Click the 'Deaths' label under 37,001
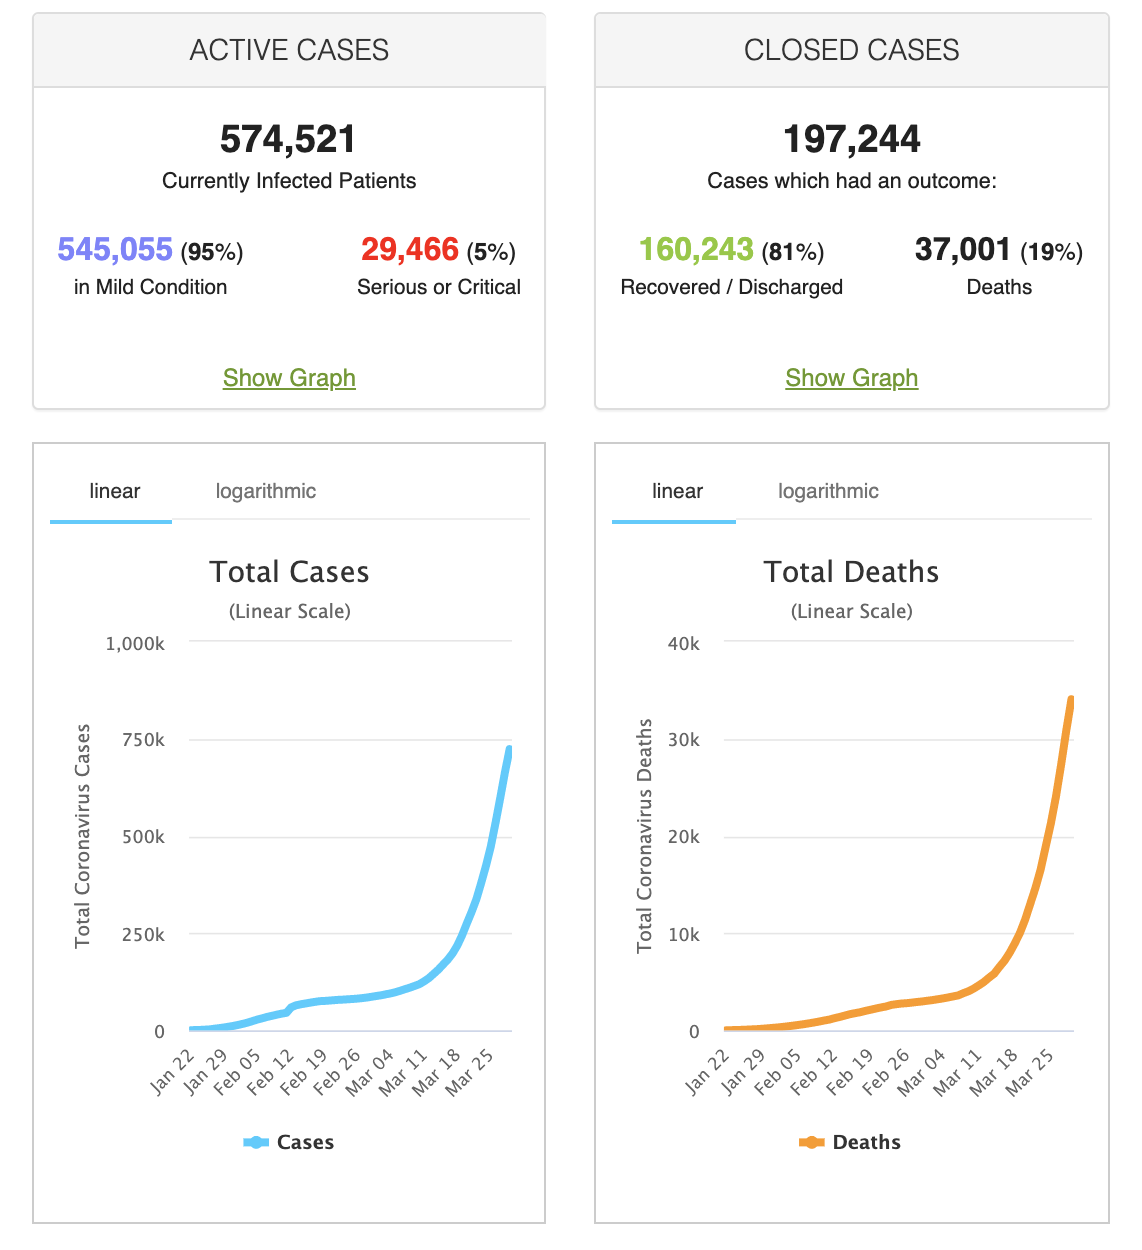 pos(999,287)
